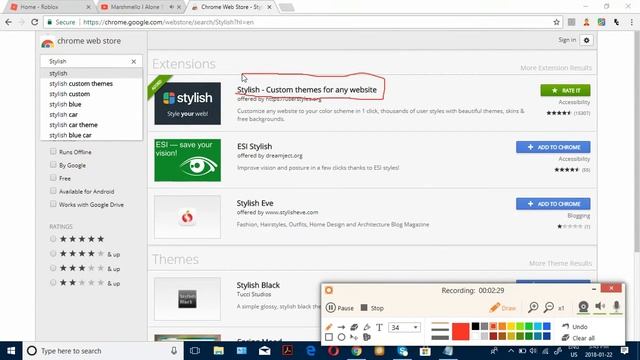The height and width of the screenshot is (360, 640).
Task: Open the Windows Start menu
Action: tap(11, 351)
